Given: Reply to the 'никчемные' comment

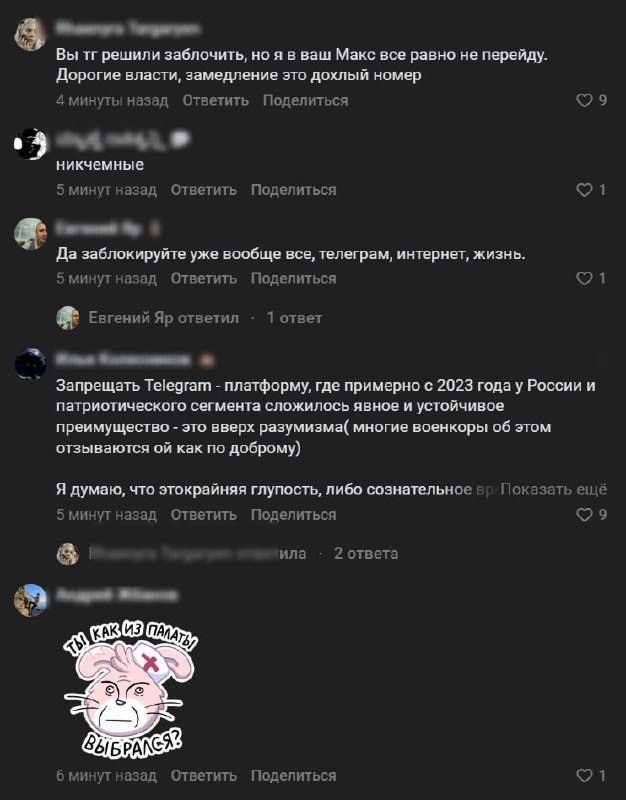Looking at the screenshot, I should coord(204,190).
